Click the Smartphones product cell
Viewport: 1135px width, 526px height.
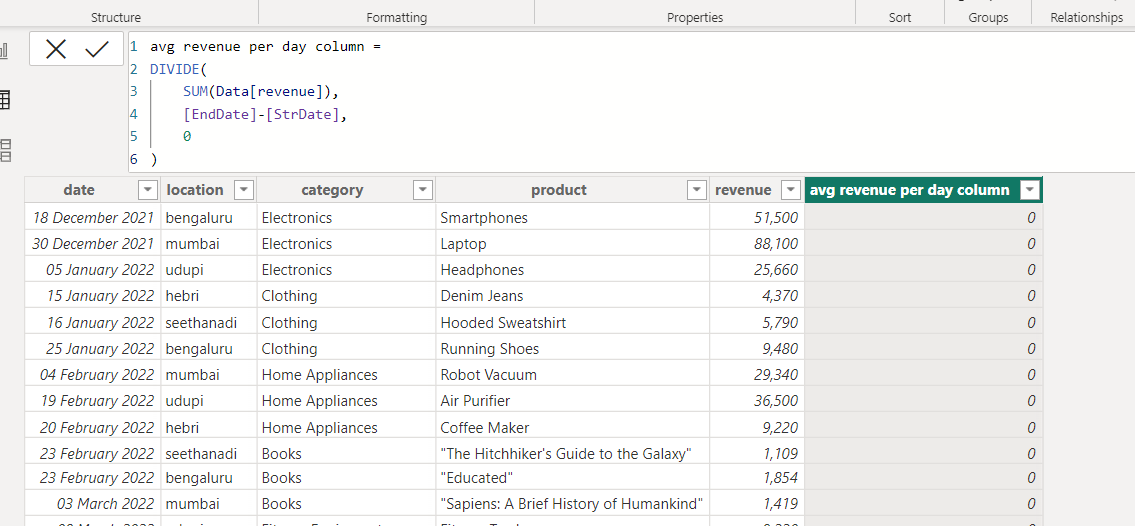[573, 218]
